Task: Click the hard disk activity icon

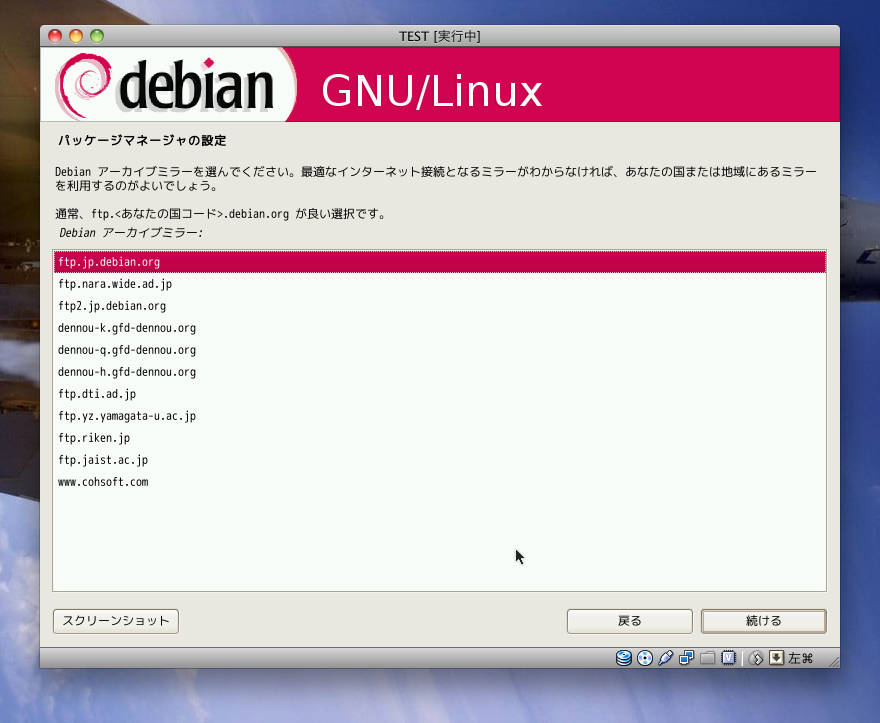Action: coord(624,658)
